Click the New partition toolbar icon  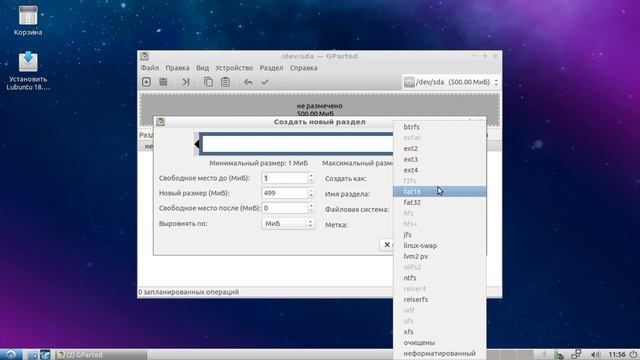(x=146, y=82)
